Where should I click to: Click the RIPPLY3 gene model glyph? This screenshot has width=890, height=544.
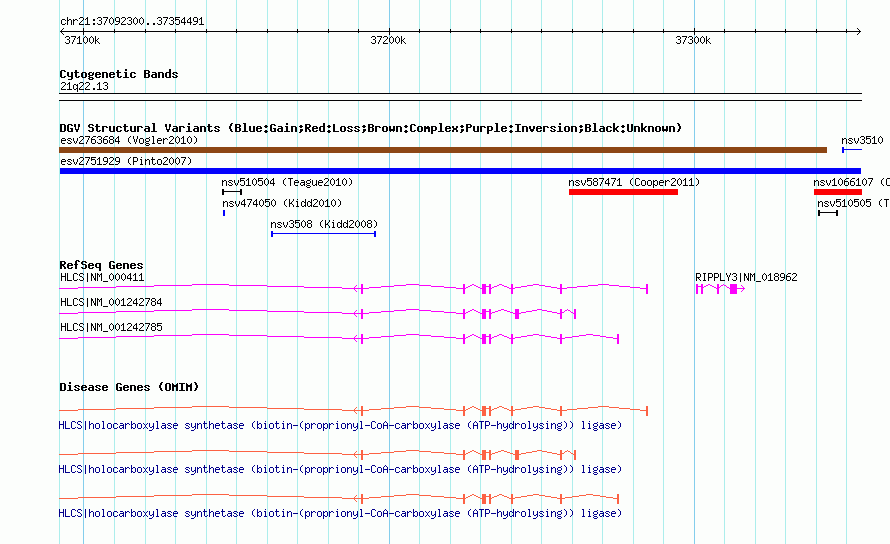[x=720, y=289]
